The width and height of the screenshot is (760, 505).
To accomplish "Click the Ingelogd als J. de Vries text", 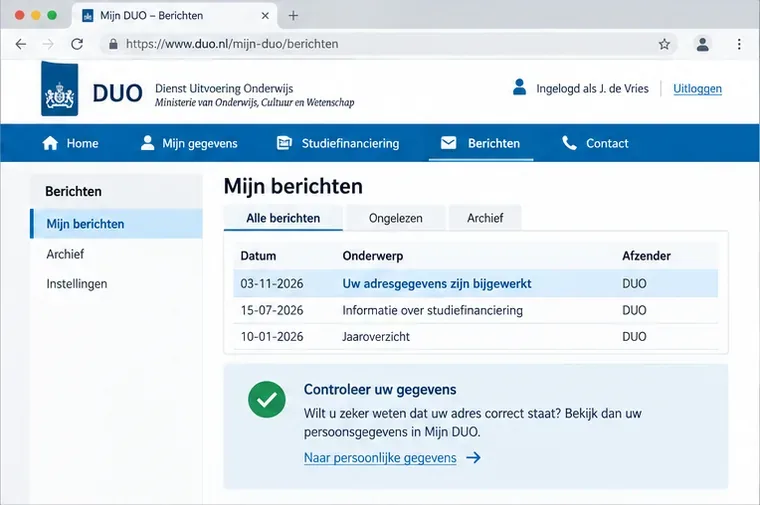I will click(592, 89).
